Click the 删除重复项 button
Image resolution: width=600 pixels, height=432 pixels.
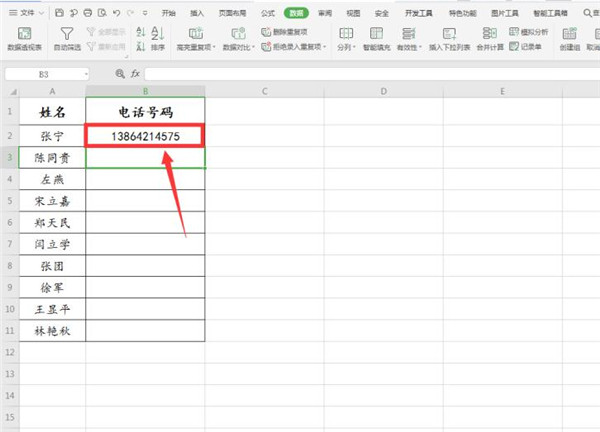pos(284,32)
